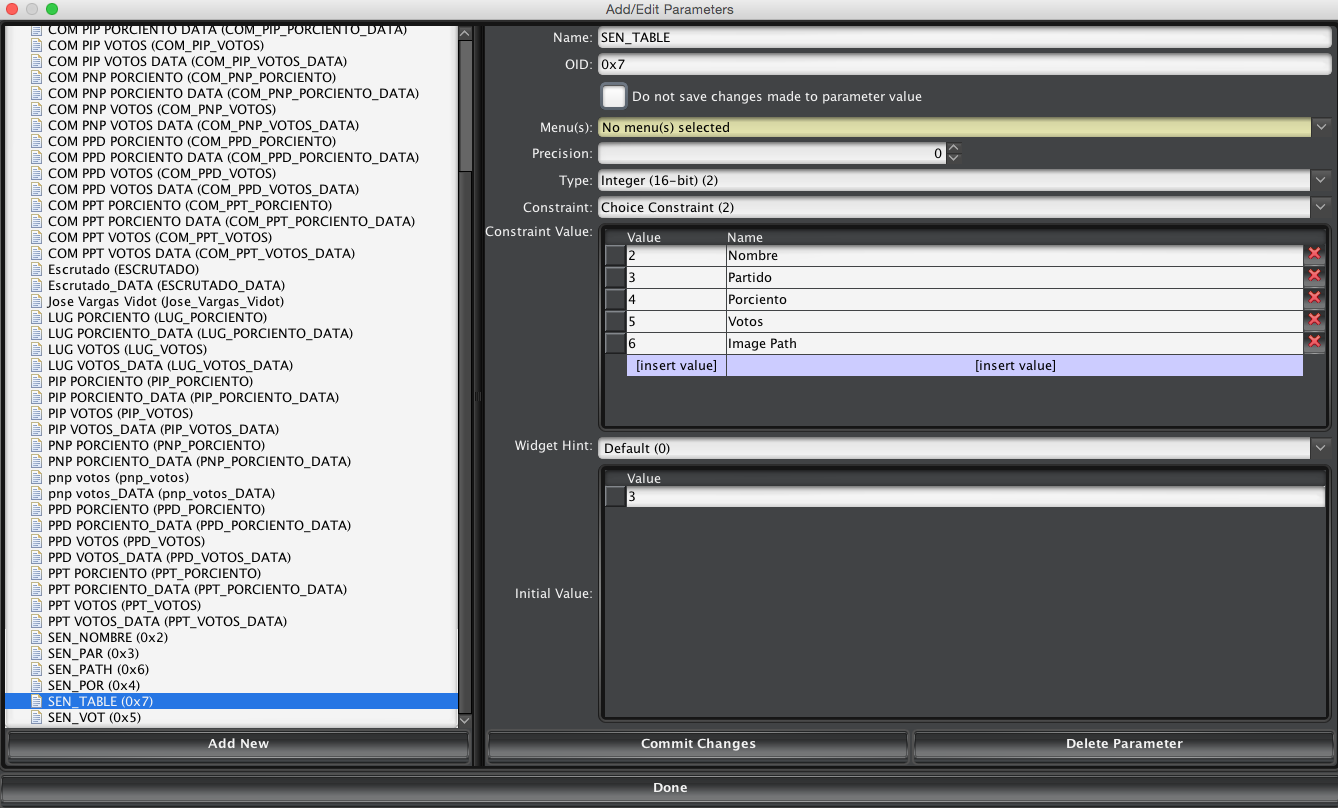Delete the Votos constraint value
The image size is (1338, 808).
(x=1314, y=321)
